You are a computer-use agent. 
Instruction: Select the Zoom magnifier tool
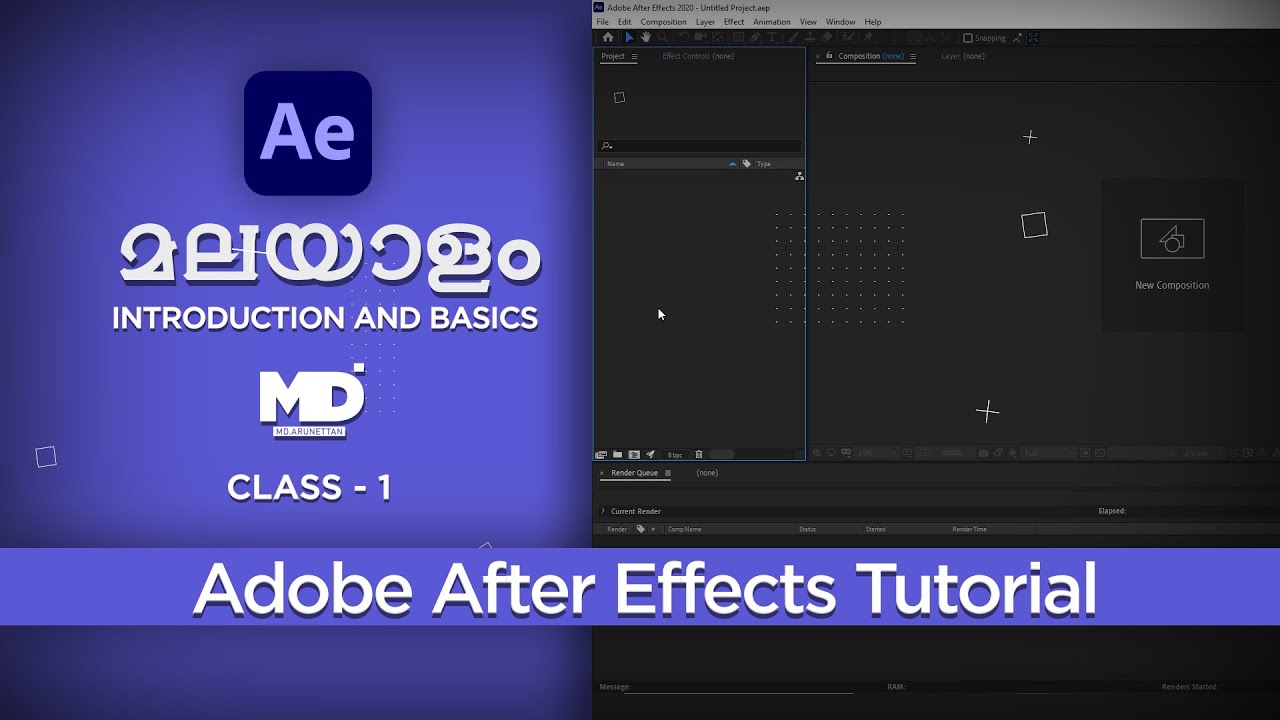click(x=662, y=38)
